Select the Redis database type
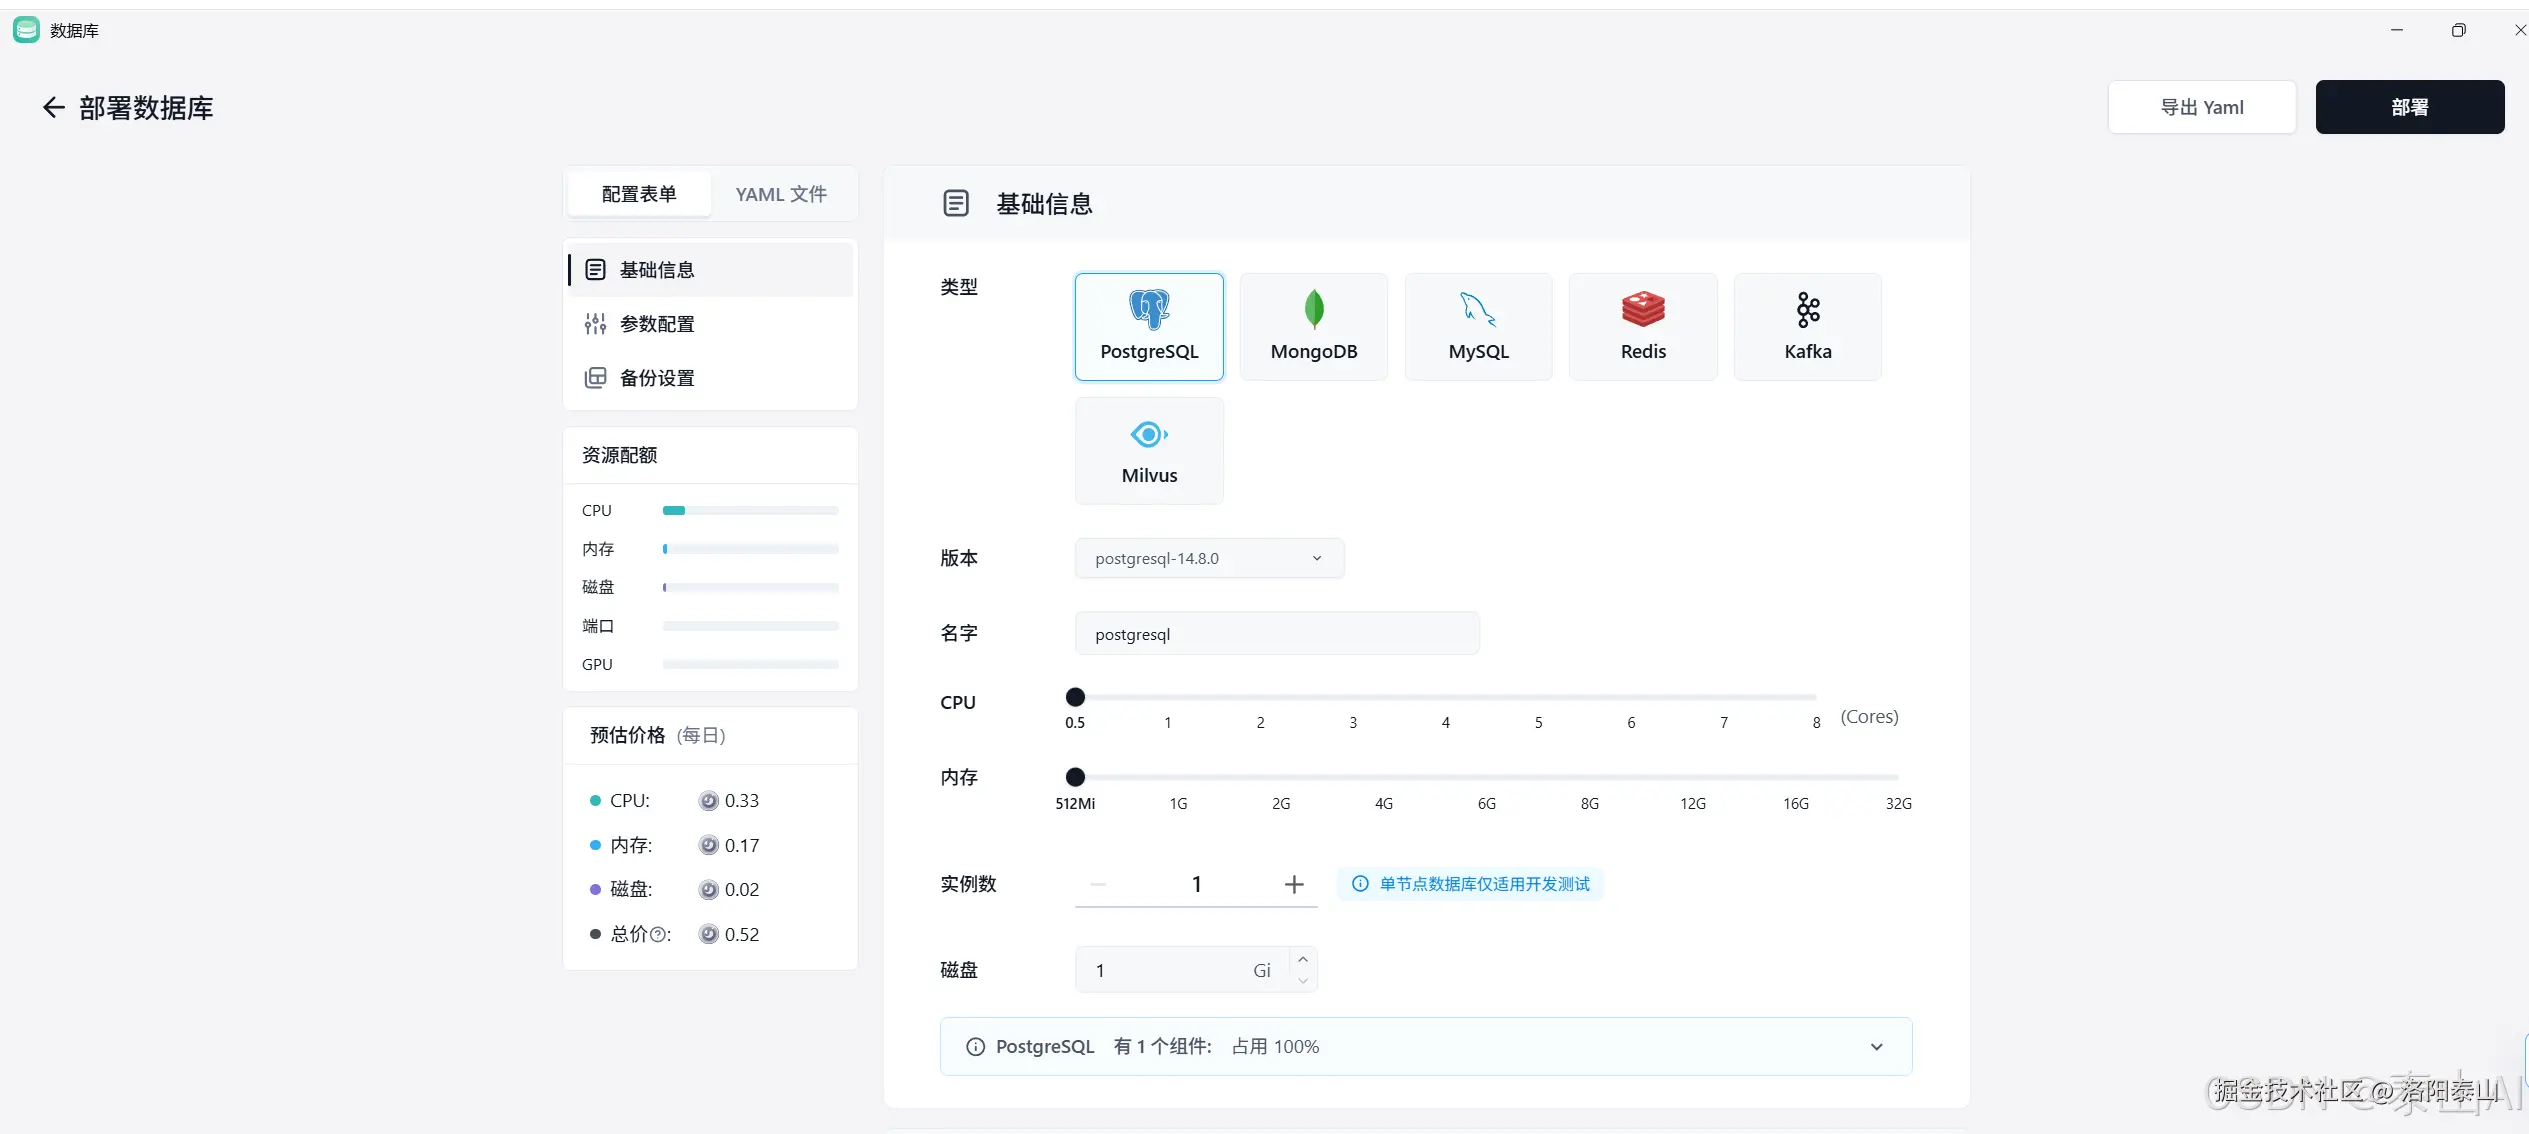Screen dimensions: 2529x1134 tap(1642, 326)
